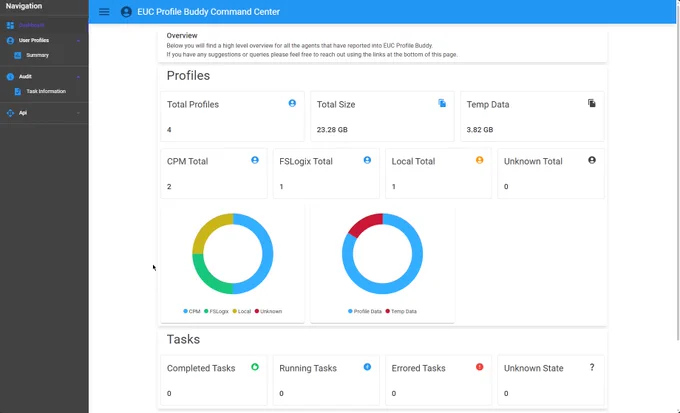Click the blue Running Tasks icon

point(367,367)
